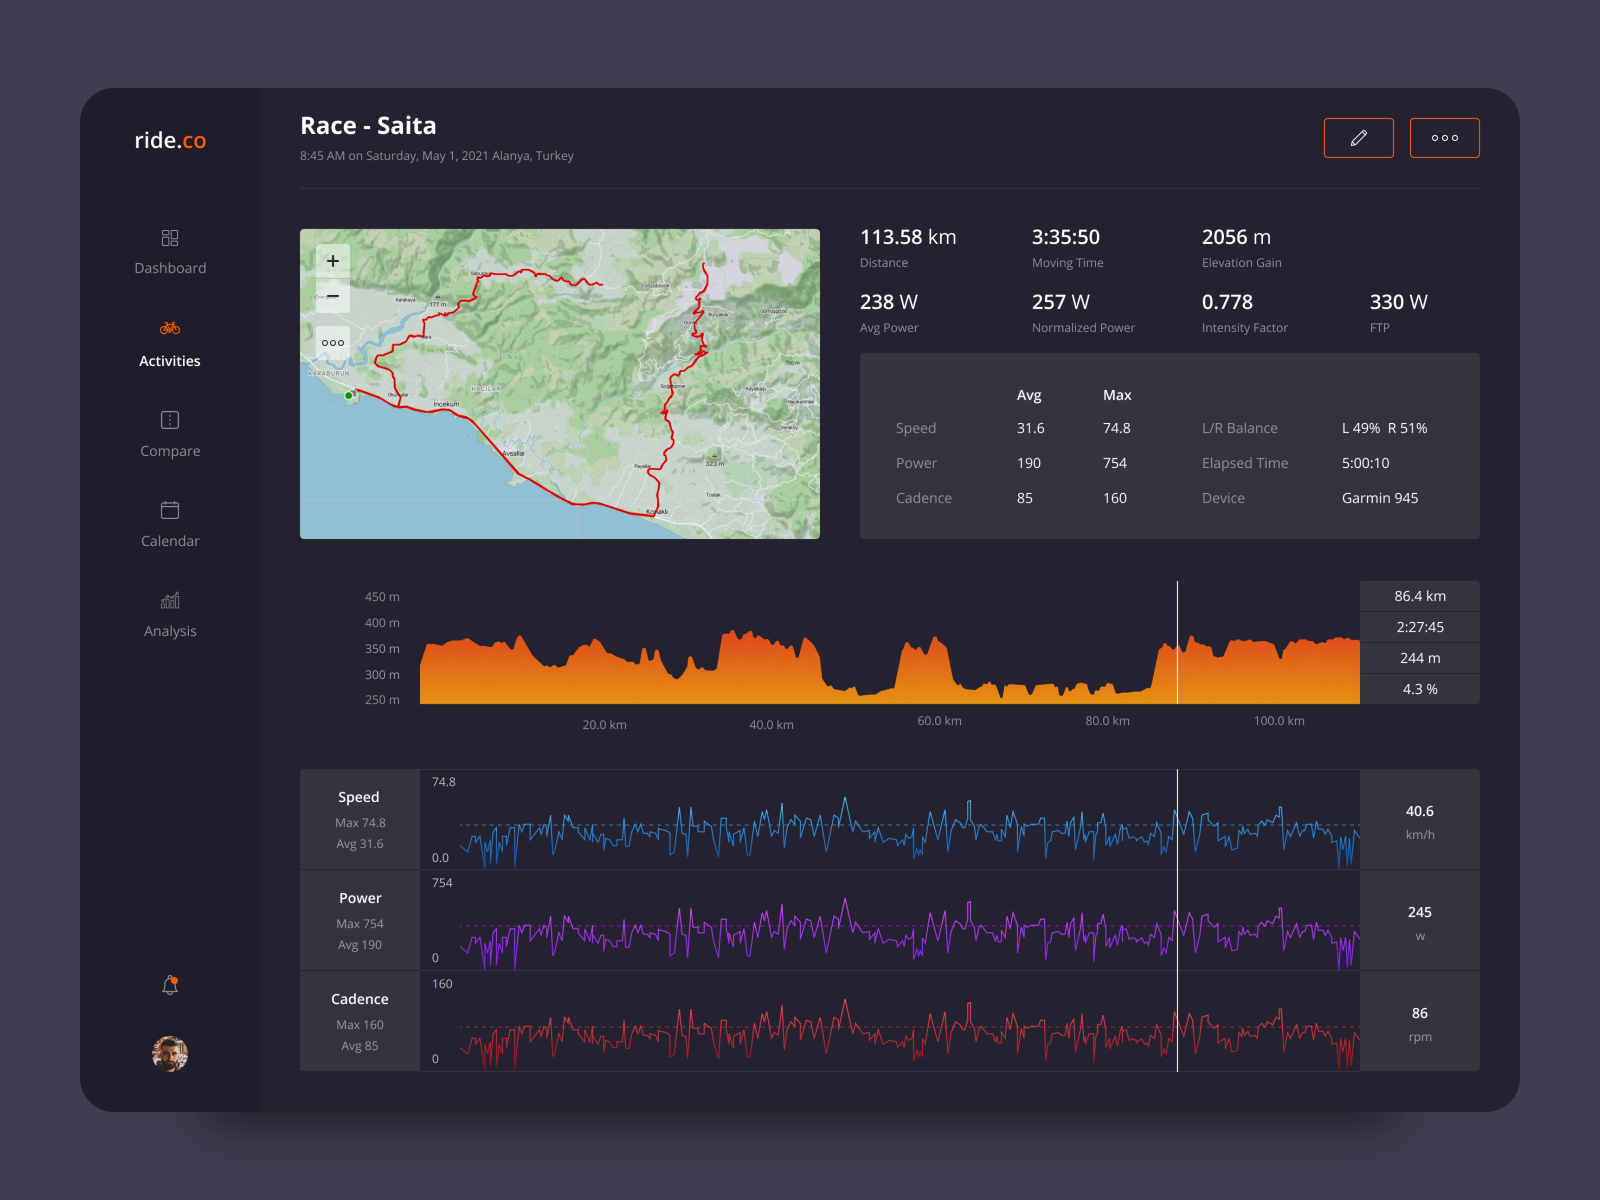
Task: Zoom in on the route map
Action: pyautogui.click(x=332, y=260)
